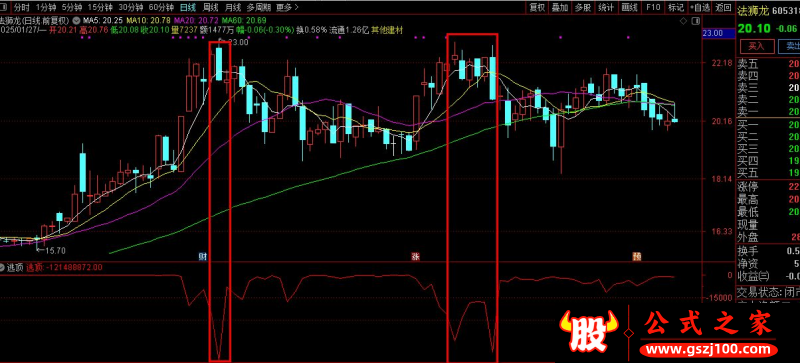Screen dimensions: 800x363
Task: Click the 卖一 order book row
Action: tap(768, 111)
